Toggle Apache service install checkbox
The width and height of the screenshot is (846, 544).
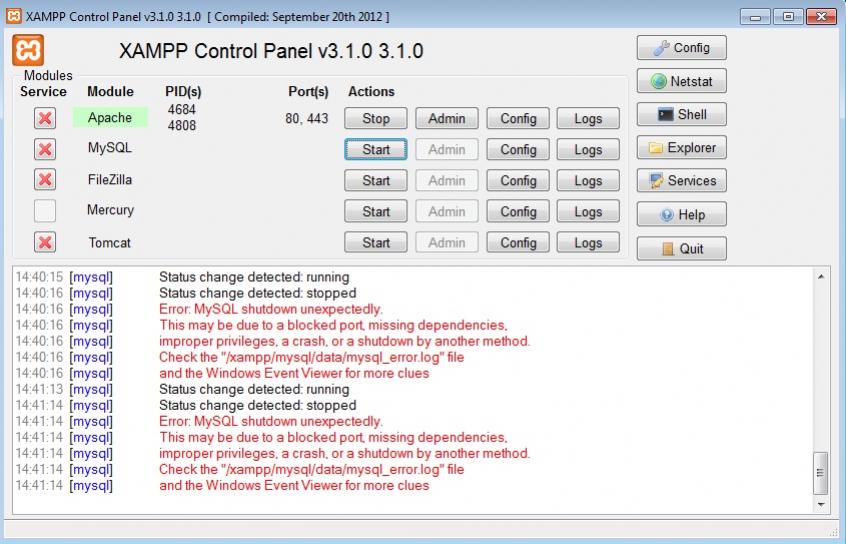(45, 118)
